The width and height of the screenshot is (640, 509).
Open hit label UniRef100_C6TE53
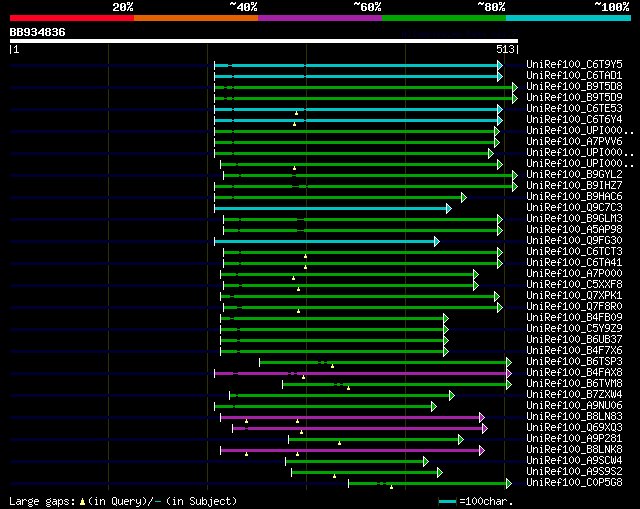(x=574, y=108)
